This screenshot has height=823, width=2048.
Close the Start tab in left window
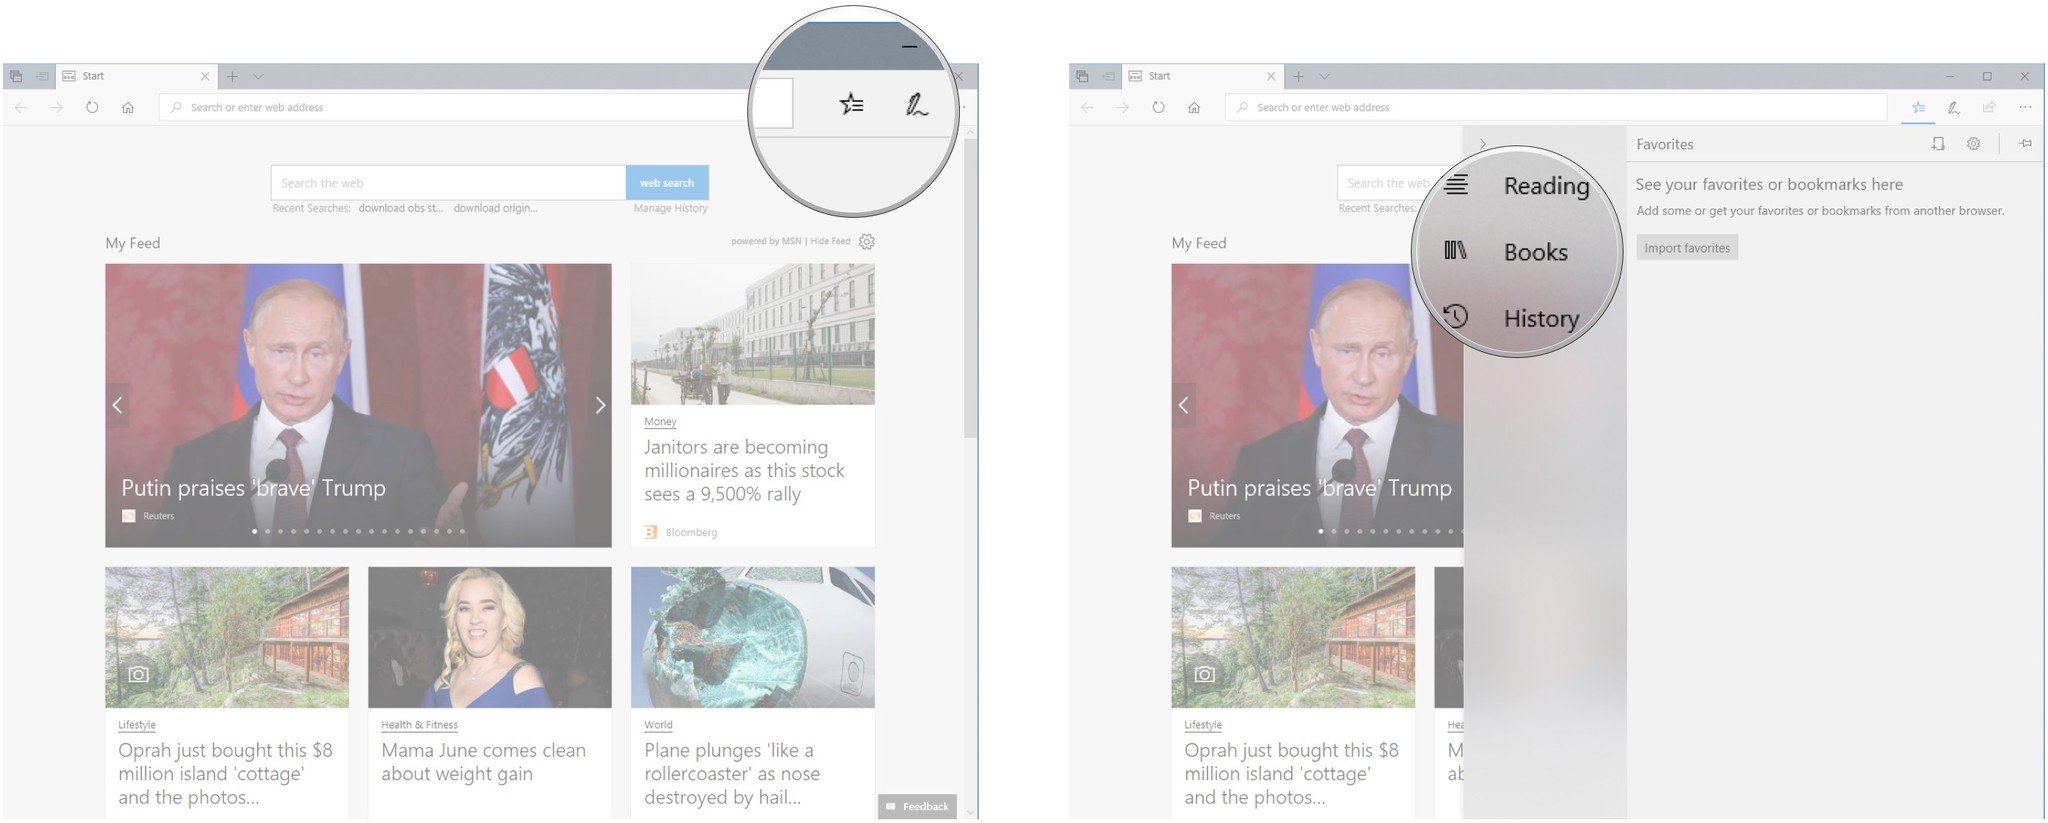[x=205, y=76]
